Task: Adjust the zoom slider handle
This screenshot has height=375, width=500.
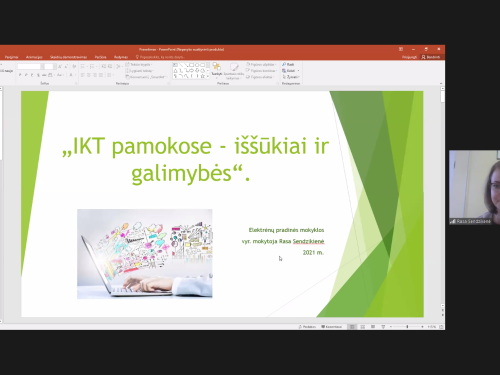Action: pyautogui.click(x=407, y=327)
